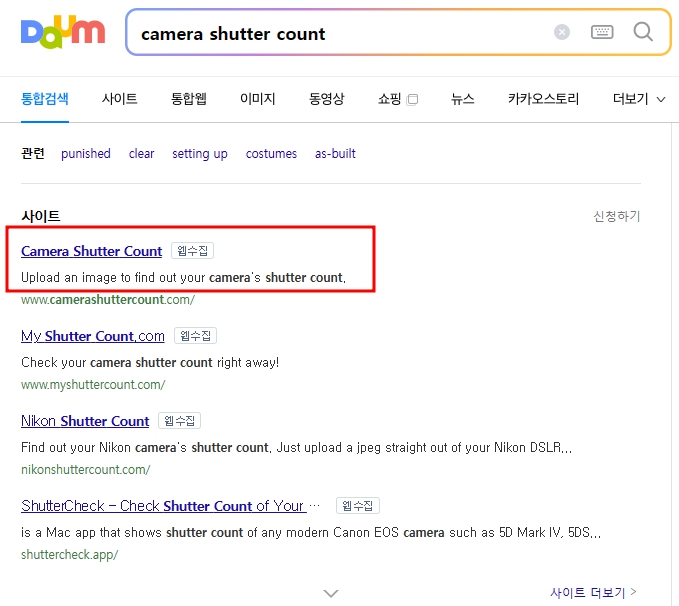The image size is (679, 606).
Task: Click 웹수집 badge beside ShutterCheck result
Action: (358, 505)
